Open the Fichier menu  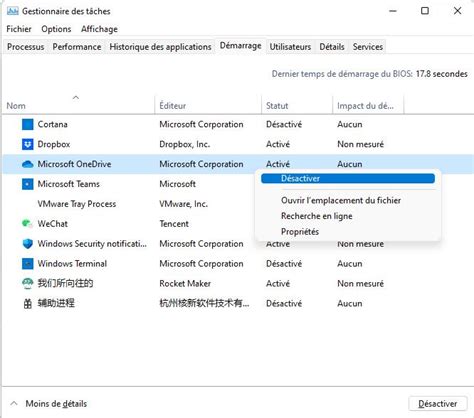19,29
